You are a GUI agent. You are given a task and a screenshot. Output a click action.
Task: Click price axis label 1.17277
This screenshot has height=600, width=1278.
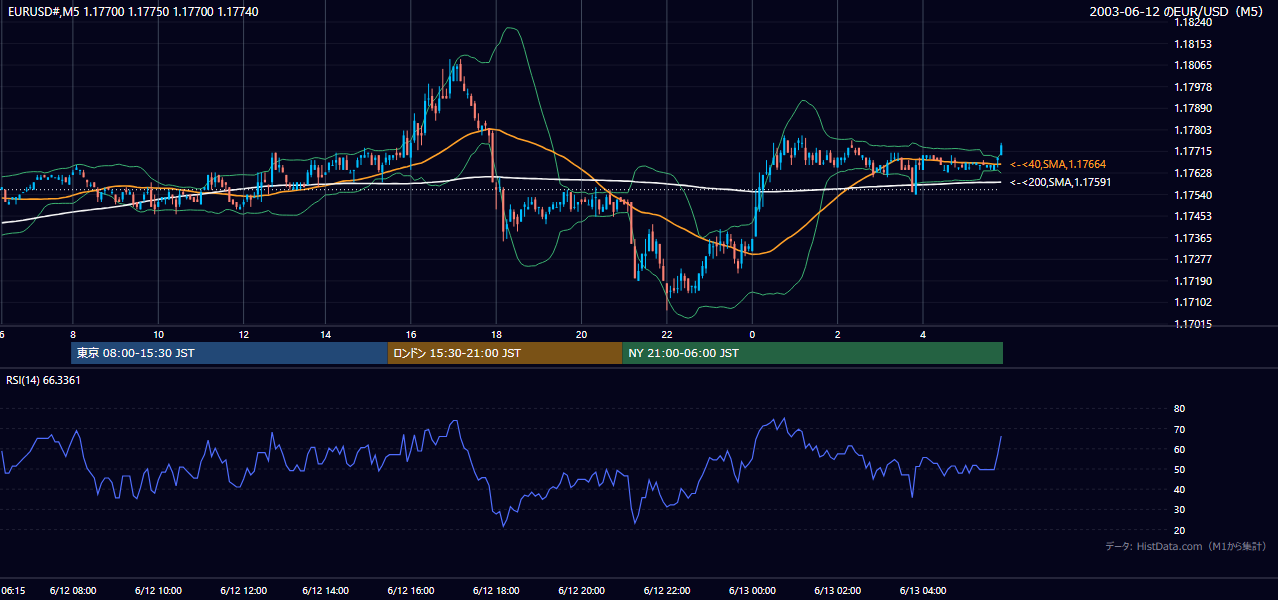coord(1193,260)
